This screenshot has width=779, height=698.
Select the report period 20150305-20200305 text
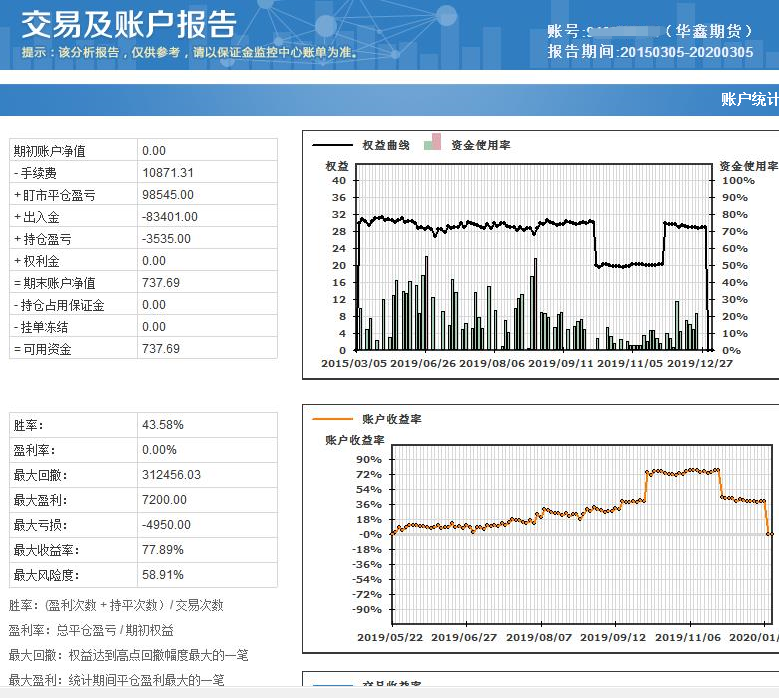[x=687, y=52]
